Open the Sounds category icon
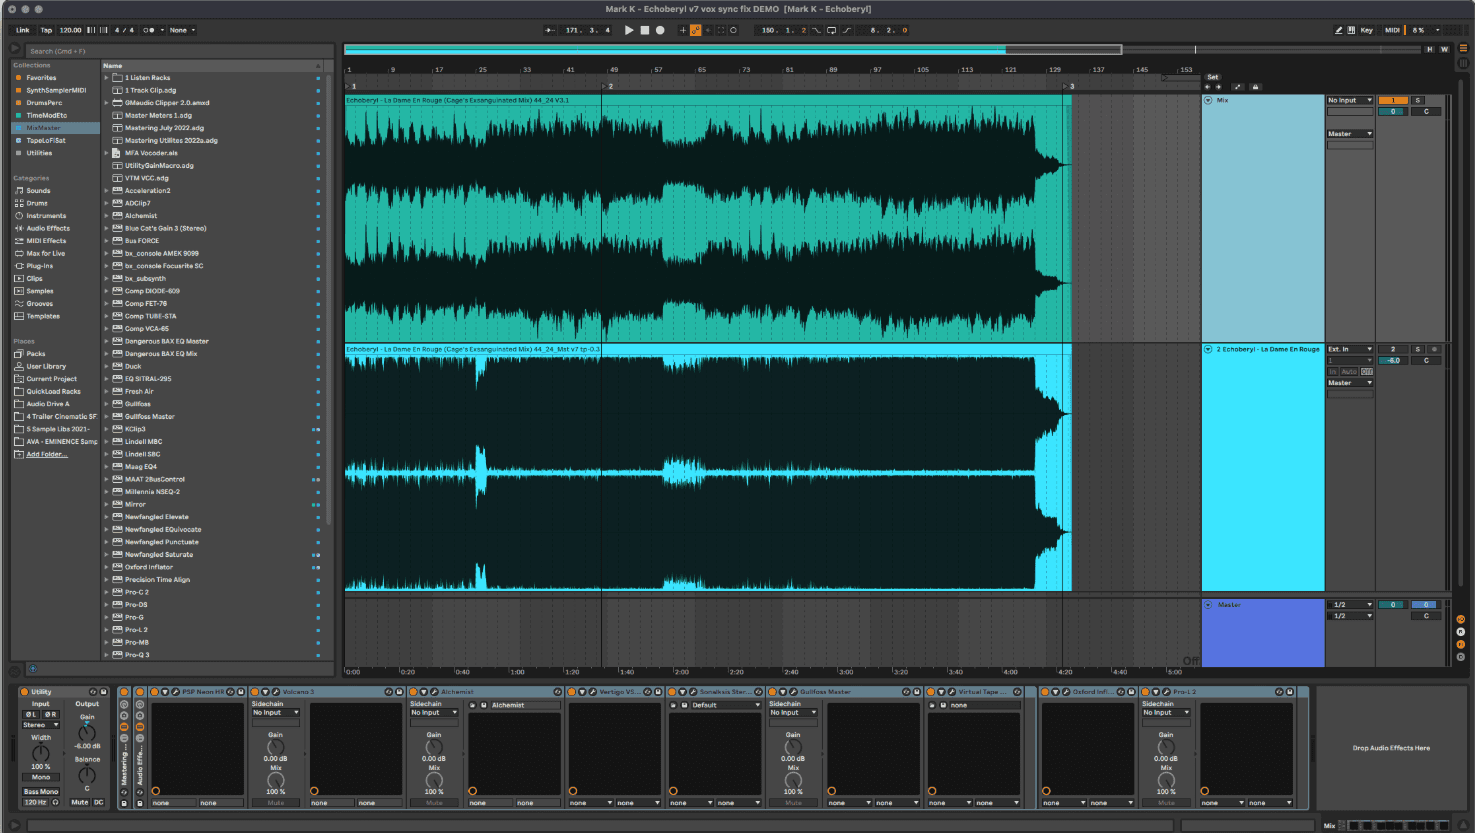This screenshot has width=1475, height=833. 18,190
